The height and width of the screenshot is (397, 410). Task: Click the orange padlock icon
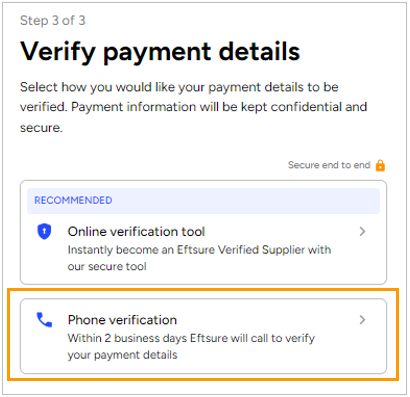(380, 165)
